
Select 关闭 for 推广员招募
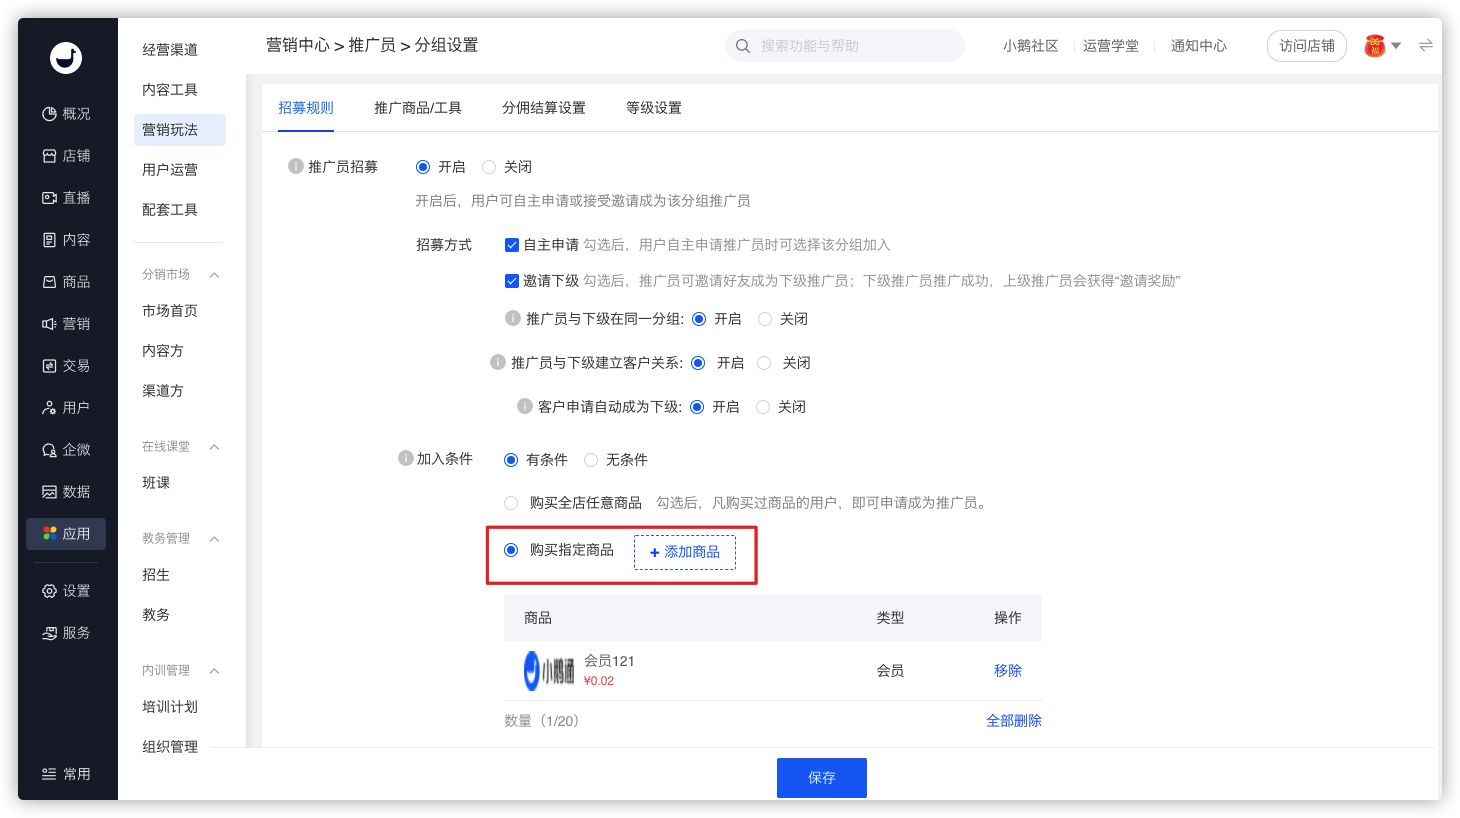coord(489,167)
